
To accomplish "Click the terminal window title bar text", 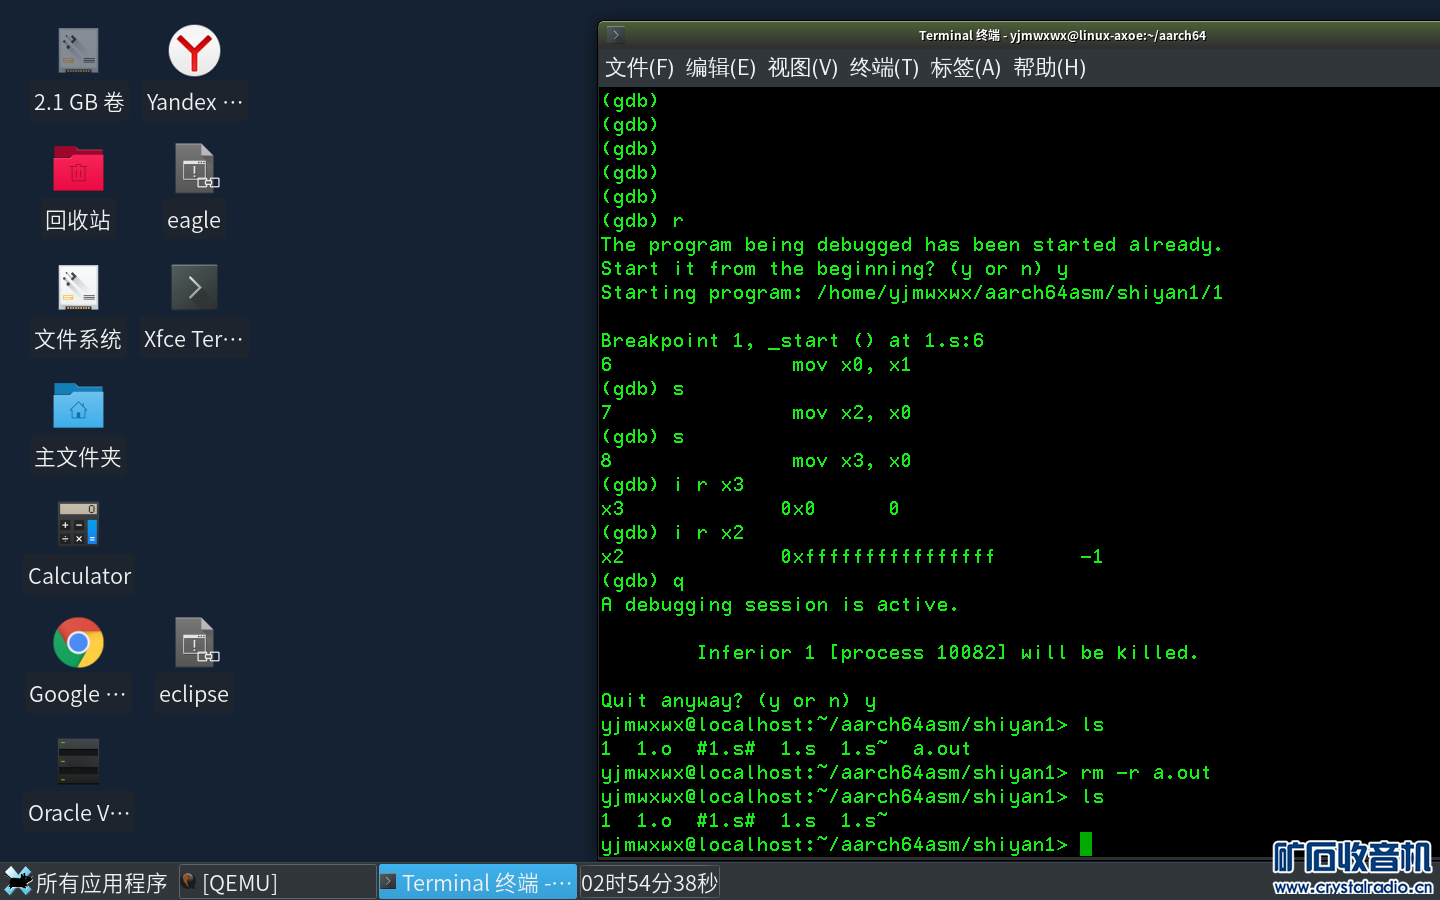I will point(1062,35).
